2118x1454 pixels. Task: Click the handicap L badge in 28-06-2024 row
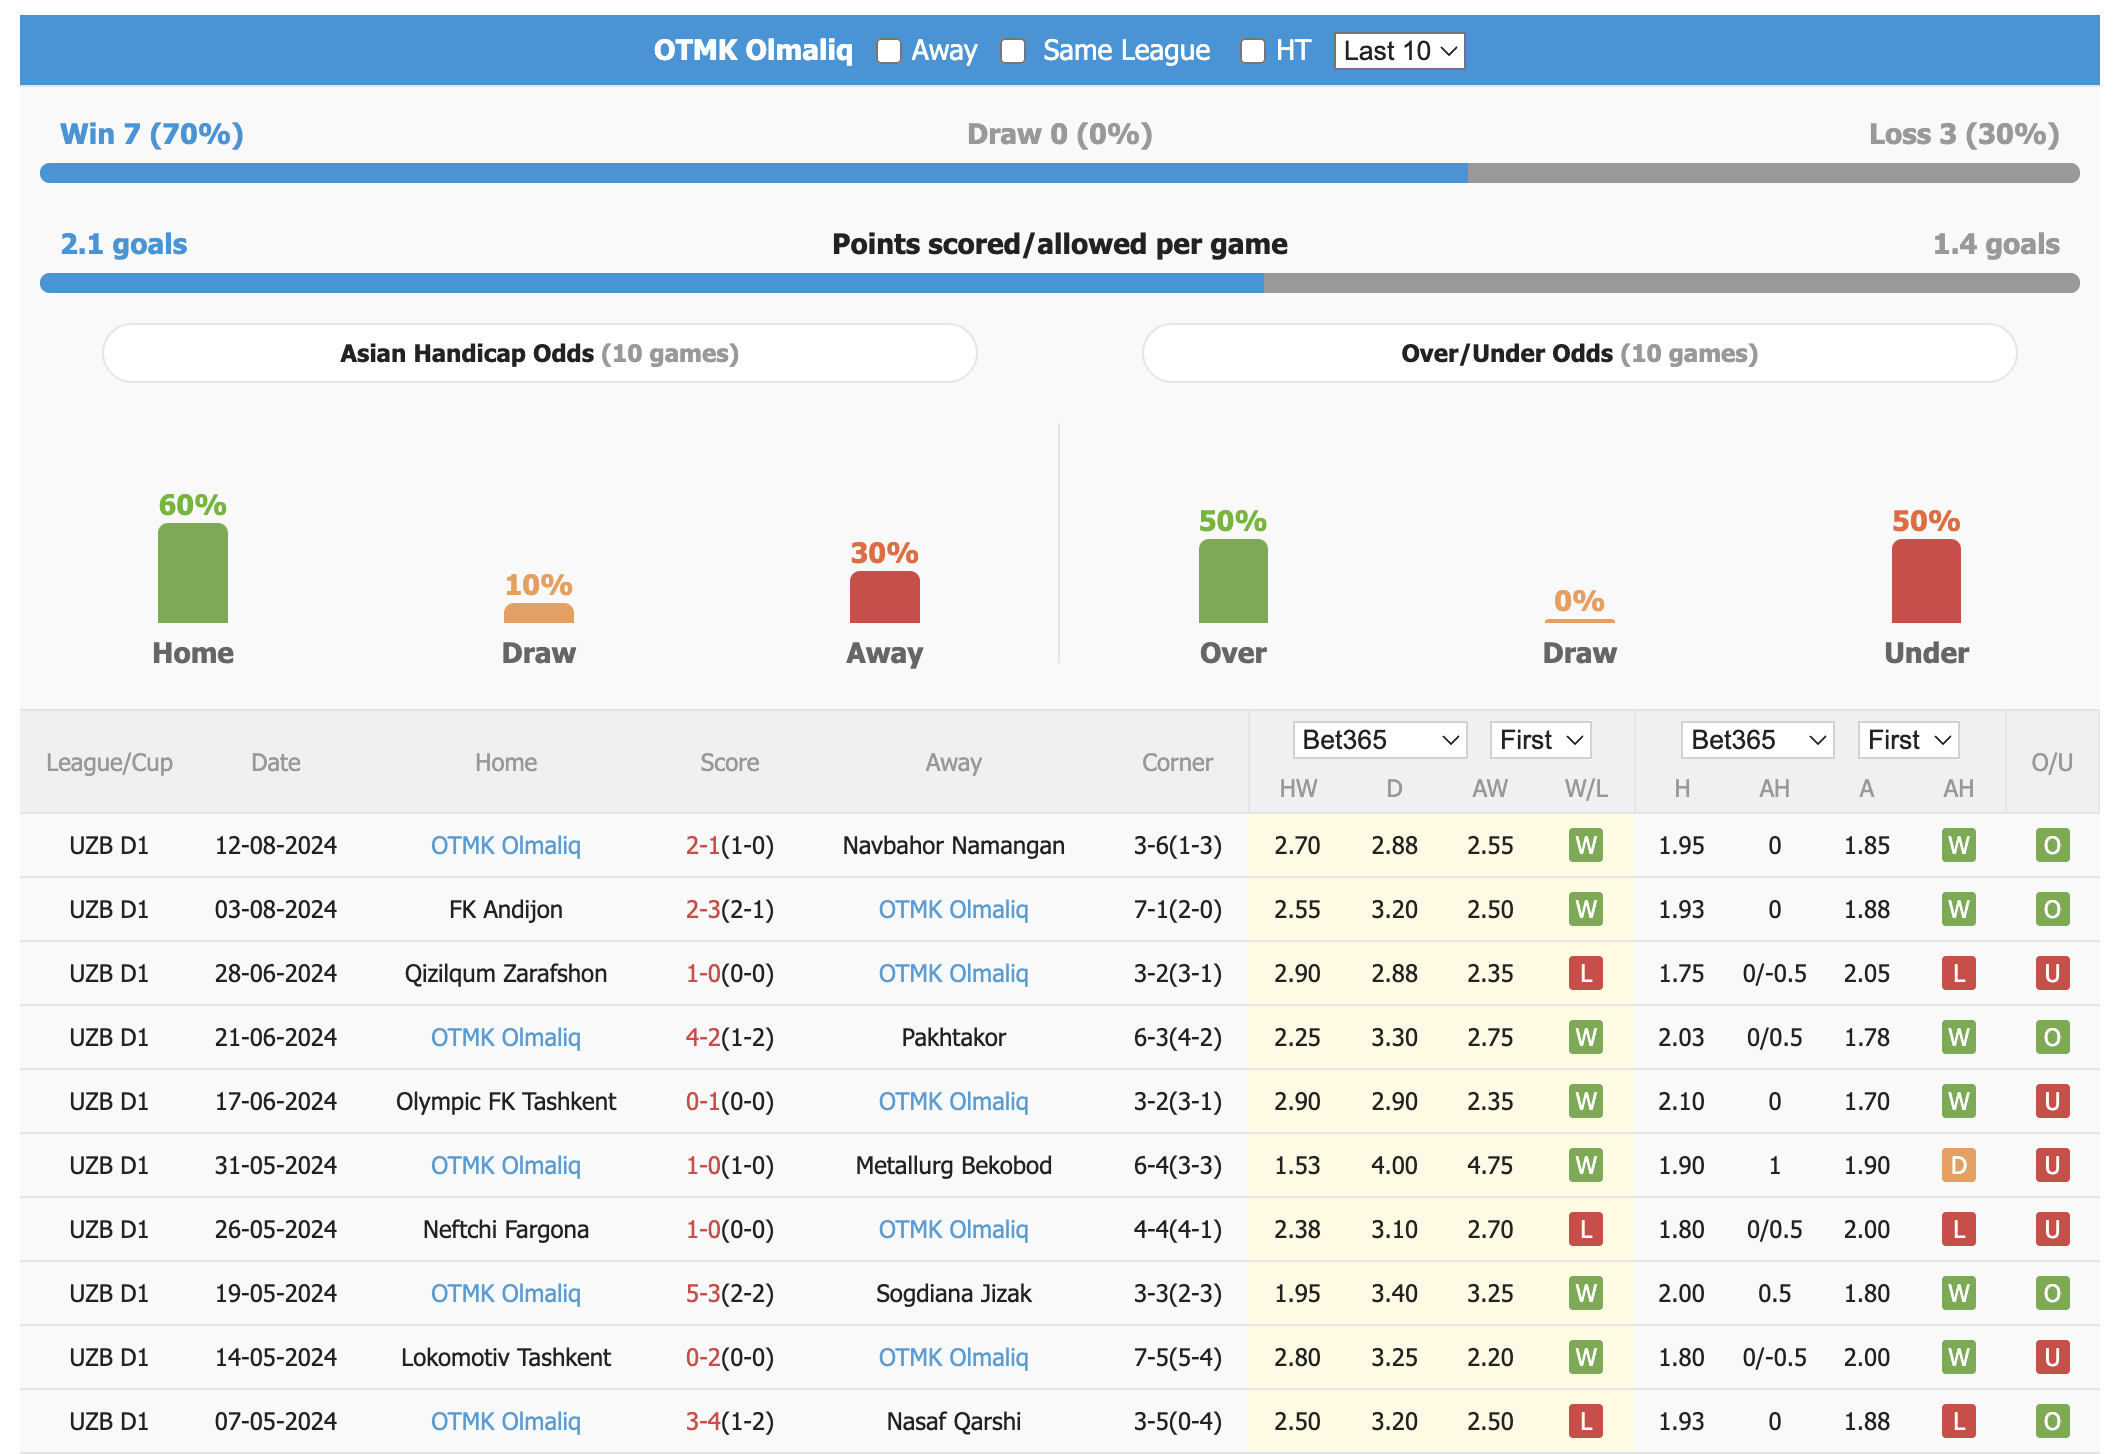tap(1958, 973)
